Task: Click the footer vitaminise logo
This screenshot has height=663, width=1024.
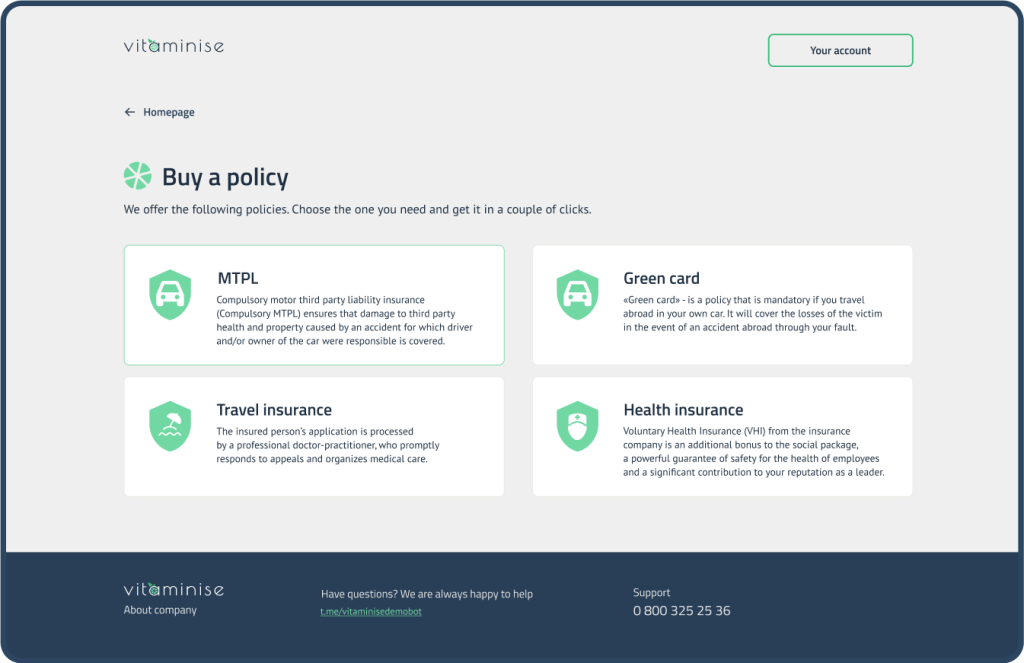Action: click(x=174, y=589)
